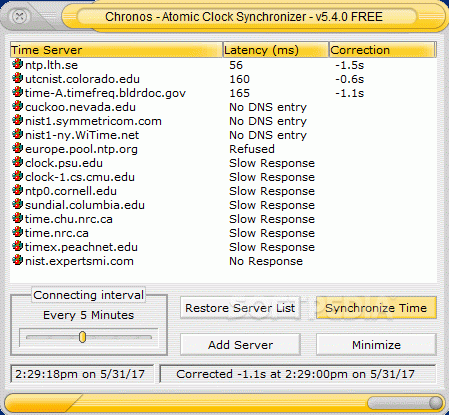
Task: Click the latency value 56
Action: coord(236,65)
